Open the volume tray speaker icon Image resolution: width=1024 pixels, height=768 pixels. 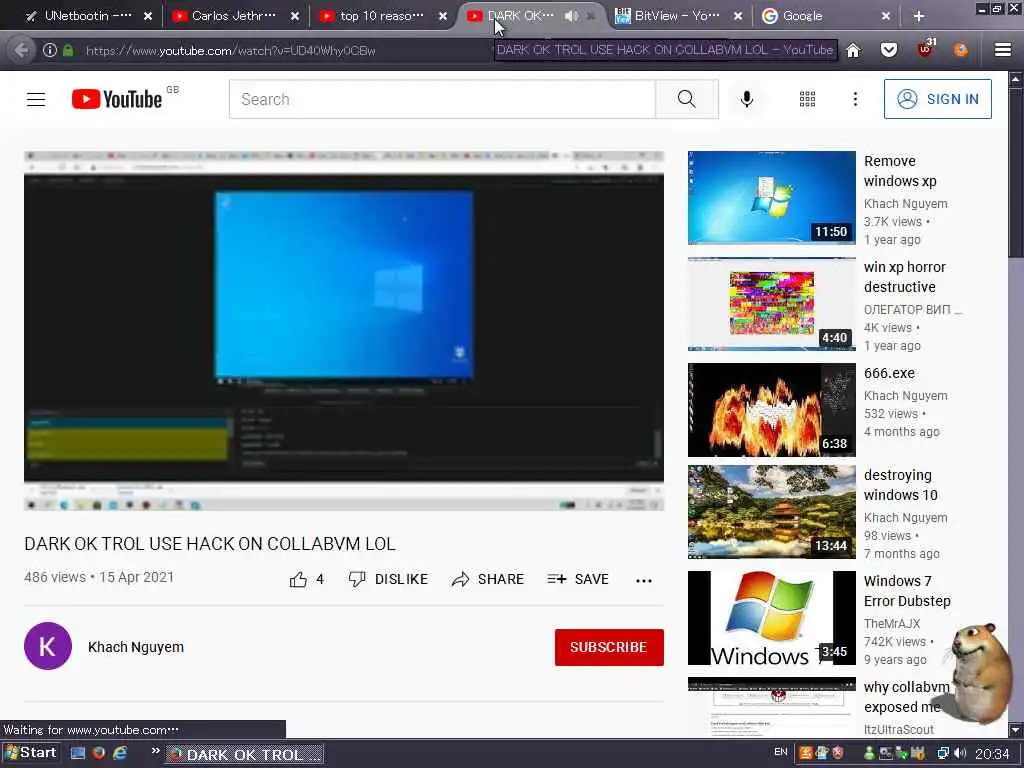click(x=960, y=754)
